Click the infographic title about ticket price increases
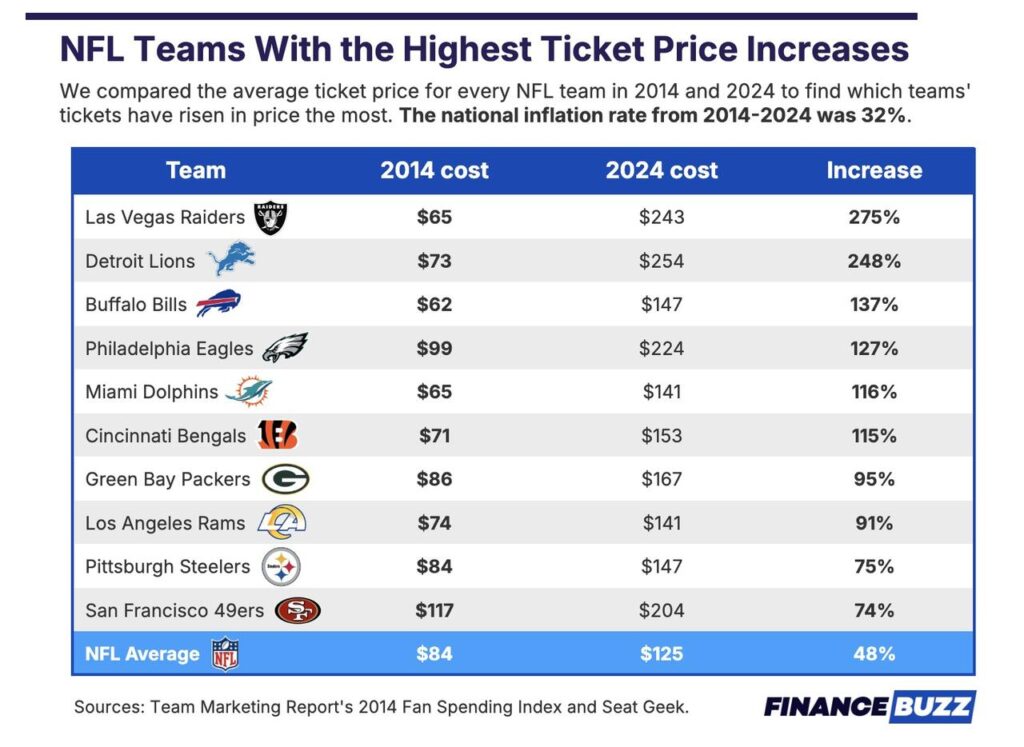 [484, 49]
